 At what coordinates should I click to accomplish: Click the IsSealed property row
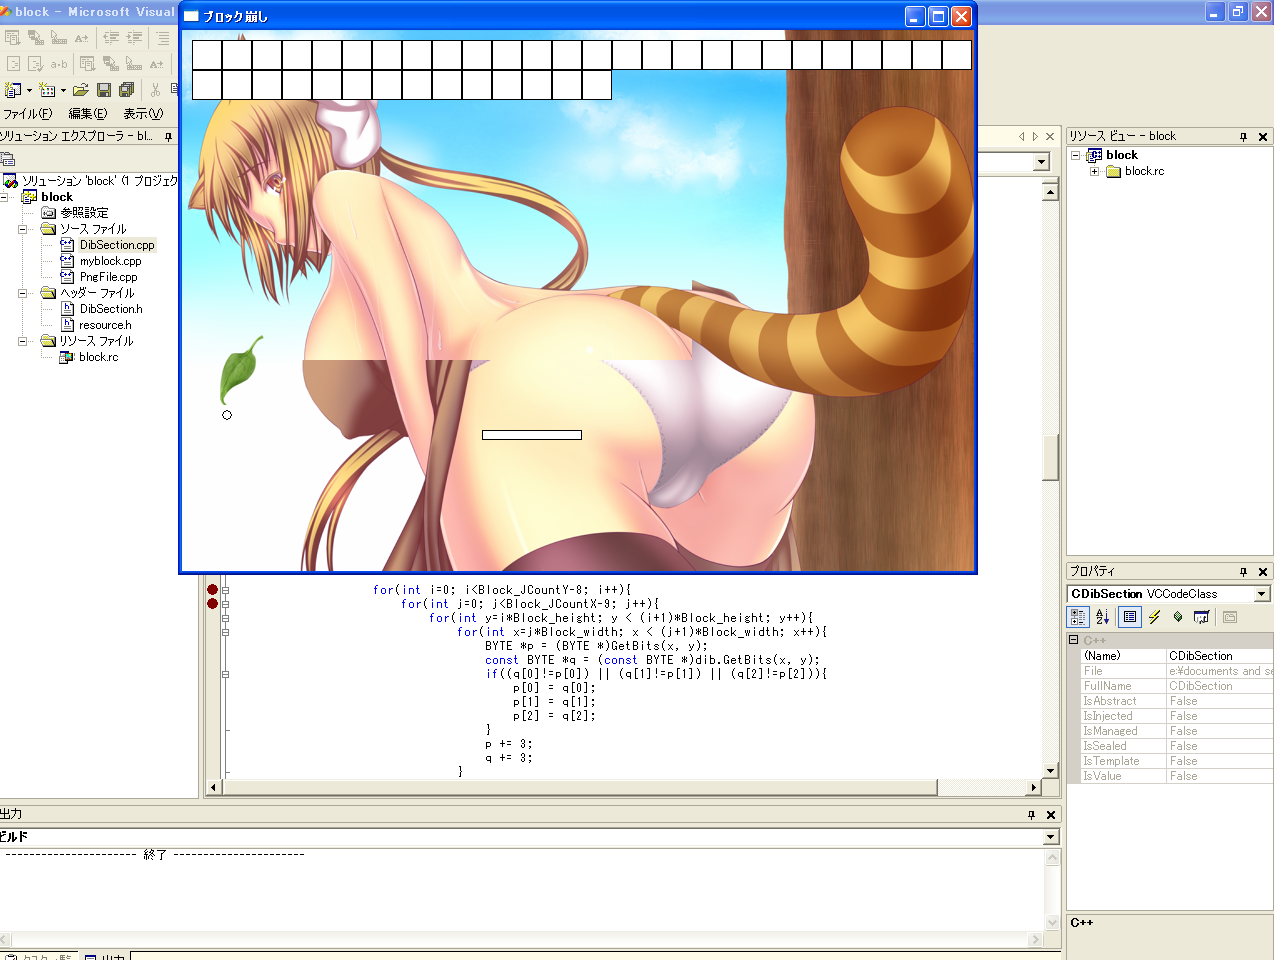(x=1170, y=746)
